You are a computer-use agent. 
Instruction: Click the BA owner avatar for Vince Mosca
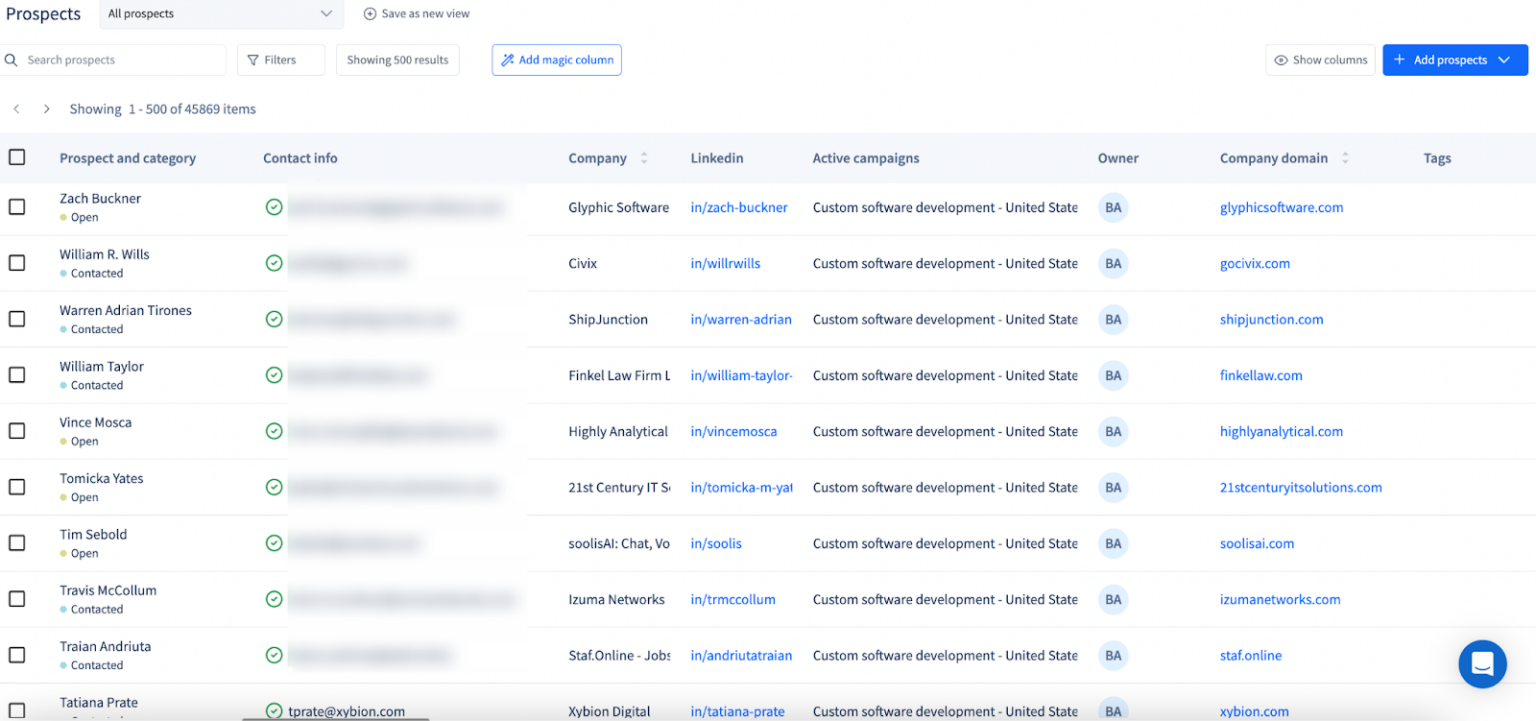1113,431
